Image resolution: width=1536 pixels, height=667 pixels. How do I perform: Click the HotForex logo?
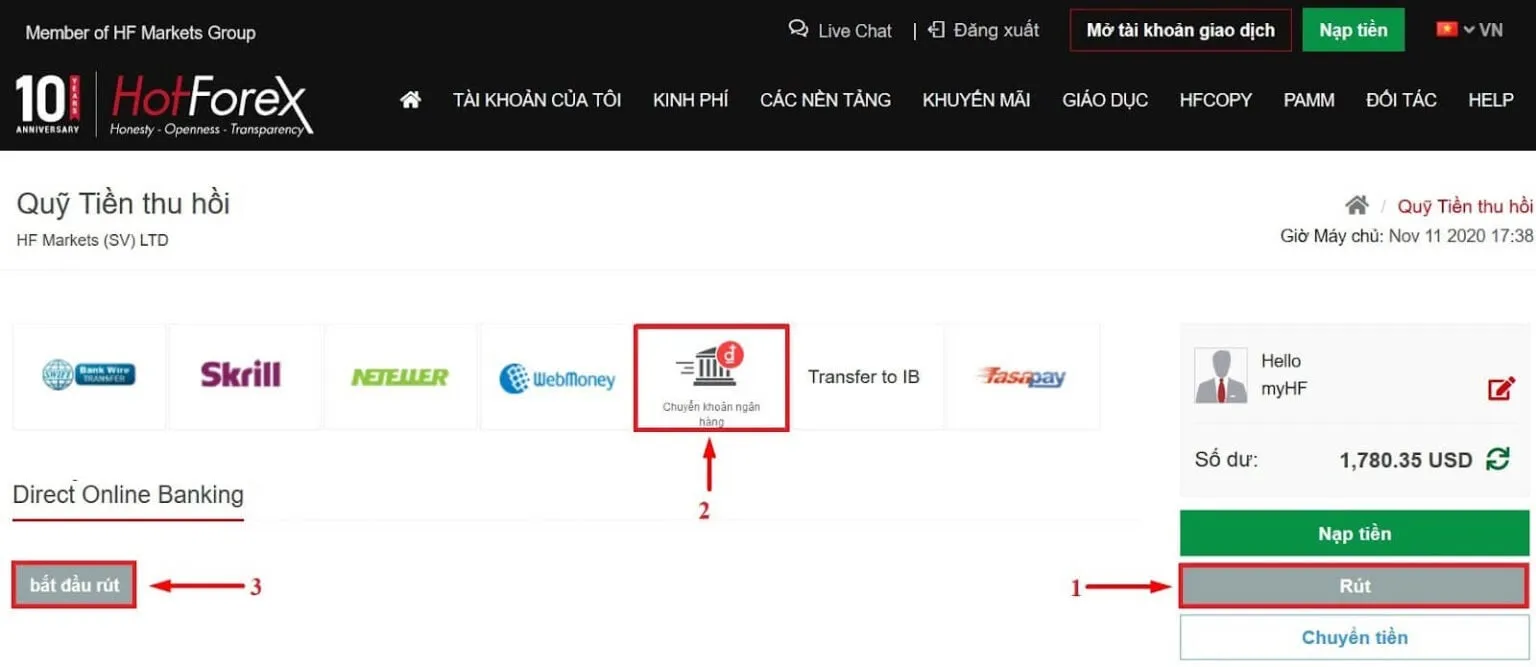click(211, 105)
